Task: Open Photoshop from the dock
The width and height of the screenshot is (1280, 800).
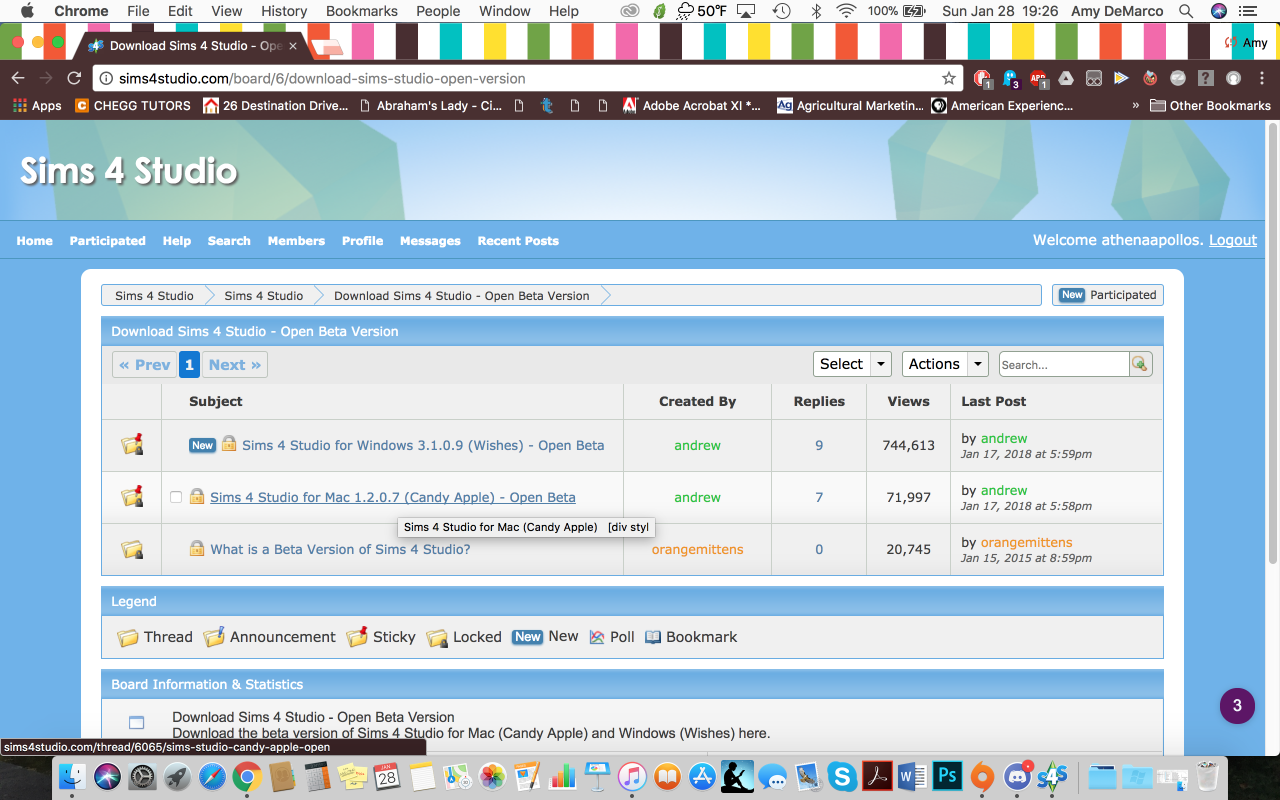Action: click(946, 775)
